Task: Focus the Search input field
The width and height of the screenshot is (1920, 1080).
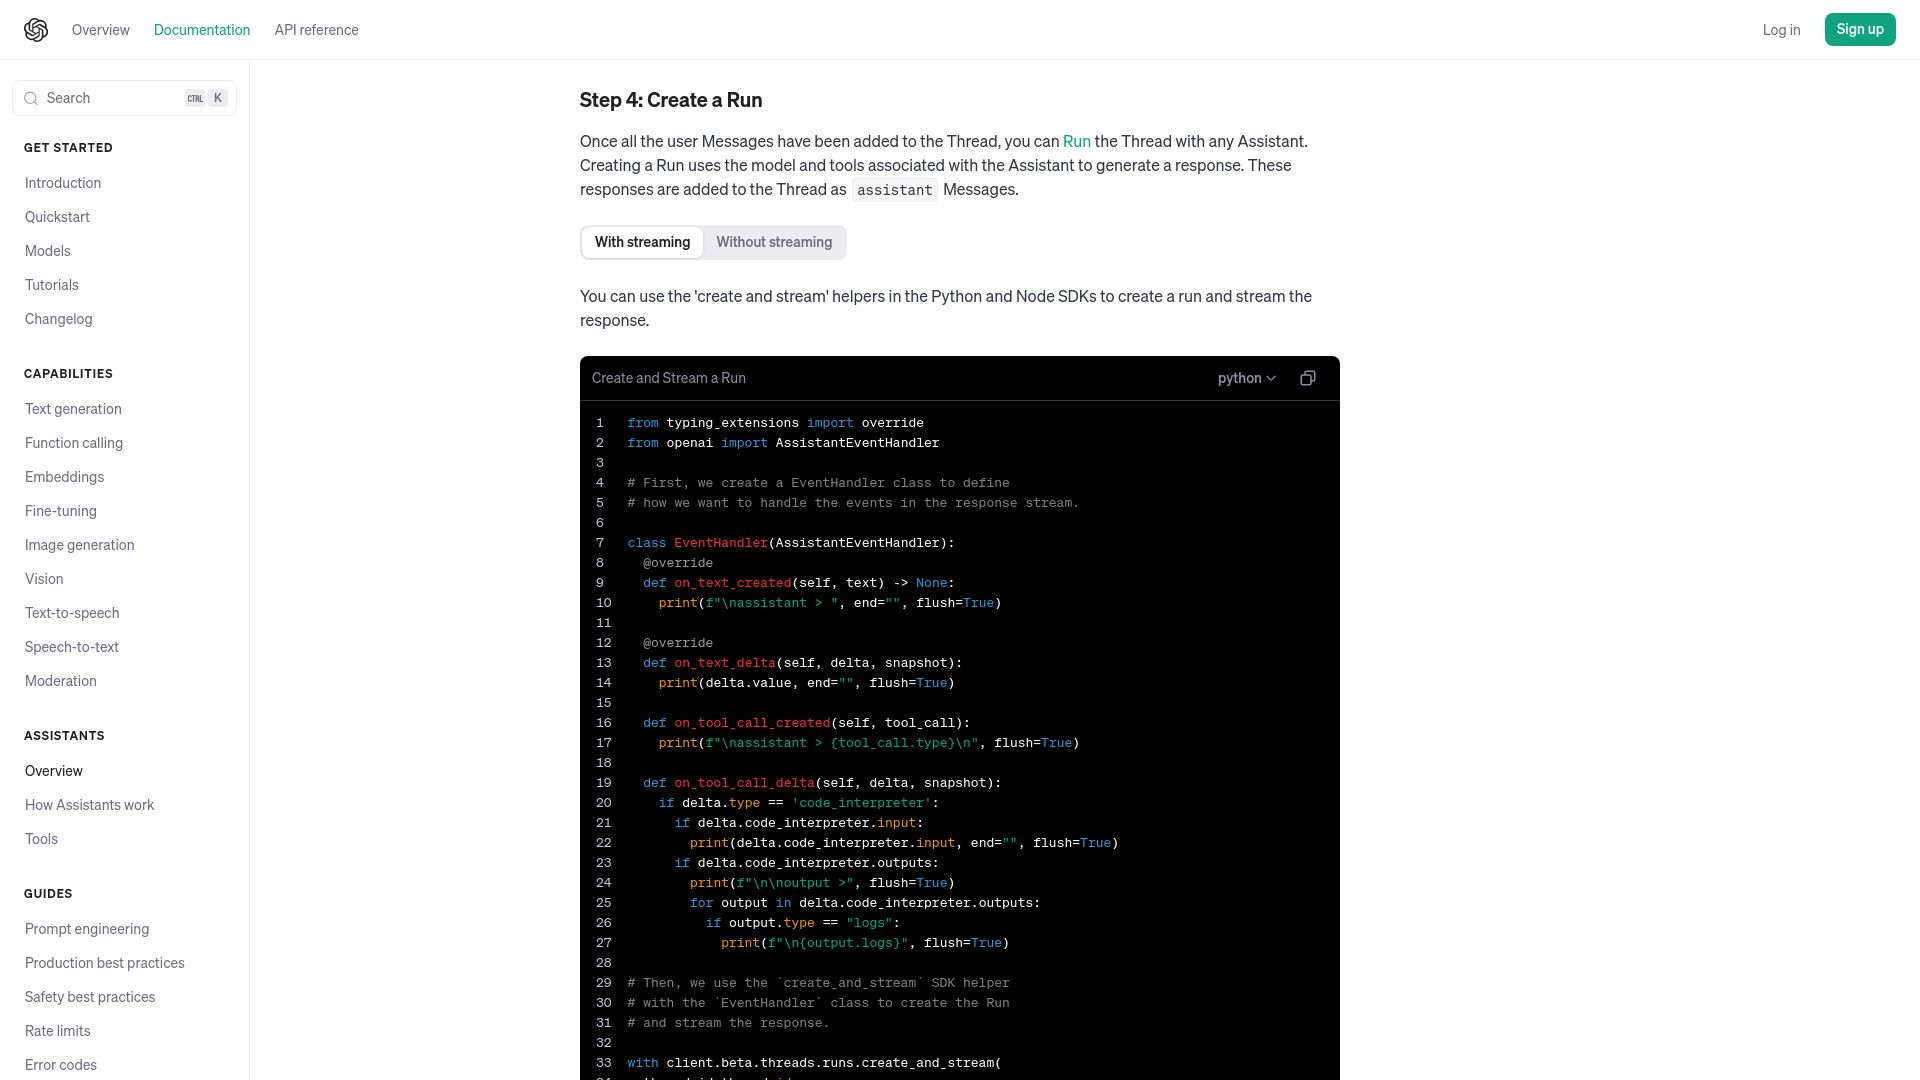Action: tap(124, 98)
